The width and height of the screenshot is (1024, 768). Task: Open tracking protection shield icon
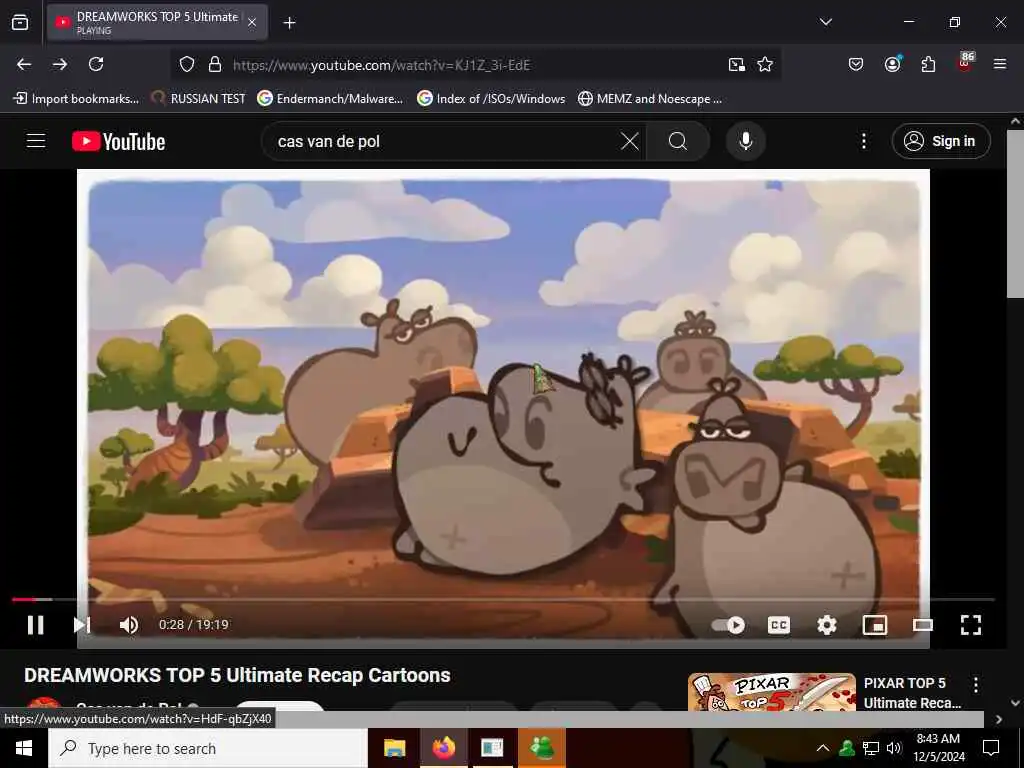click(x=187, y=65)
